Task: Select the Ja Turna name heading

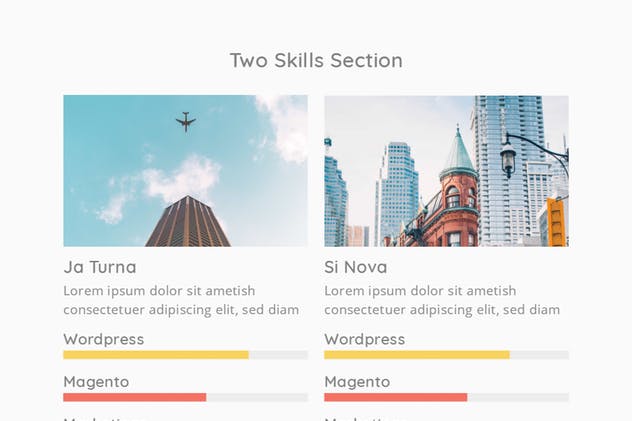Action: click(x=100, y=267)
